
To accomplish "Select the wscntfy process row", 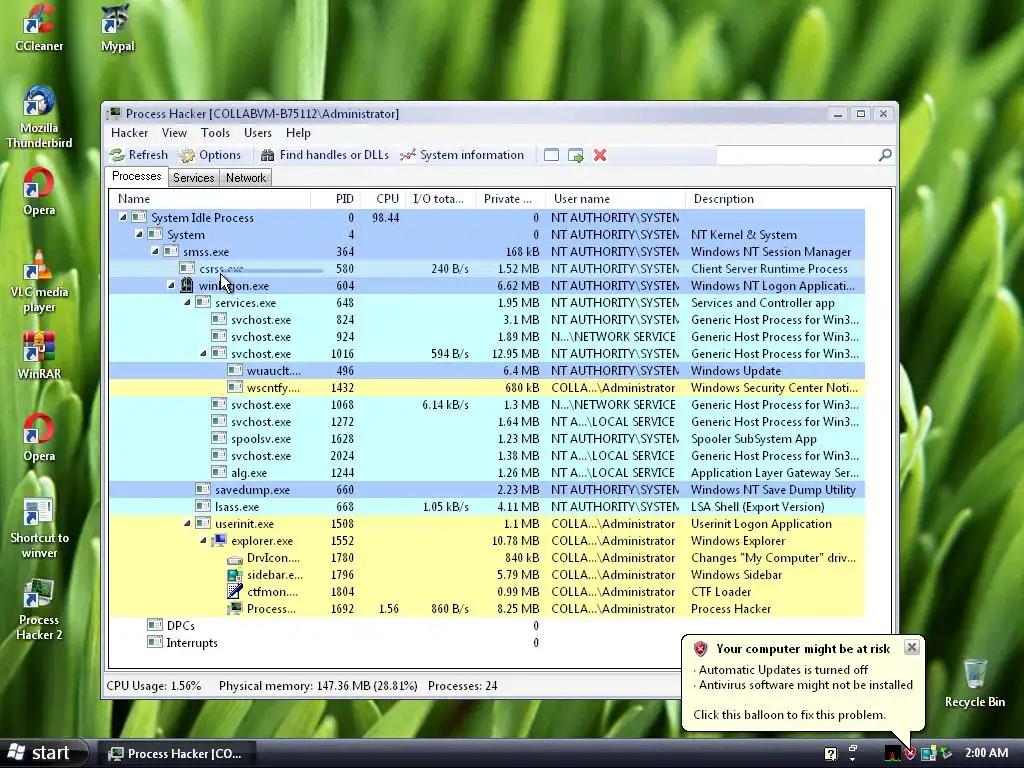I will 487,387.
